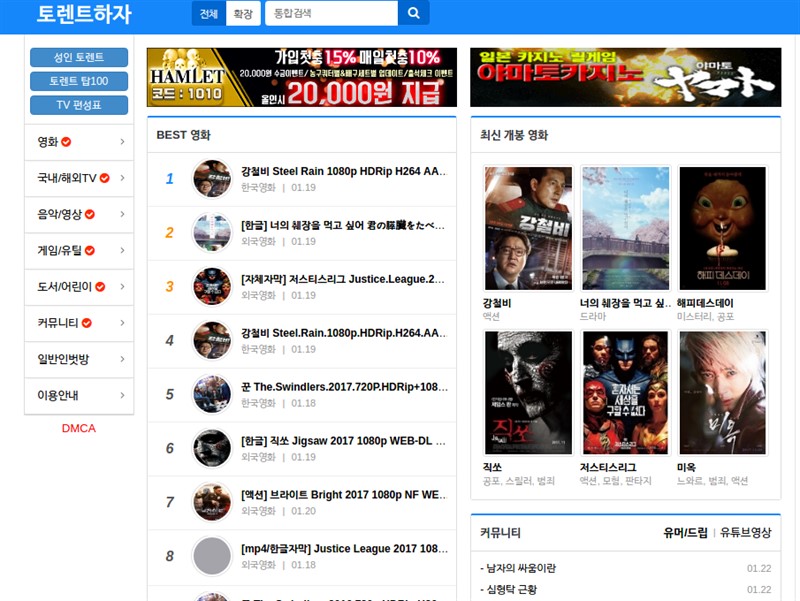Open the 미옥 movie poster
Screen dimensions: 800x601
[722, 393]
